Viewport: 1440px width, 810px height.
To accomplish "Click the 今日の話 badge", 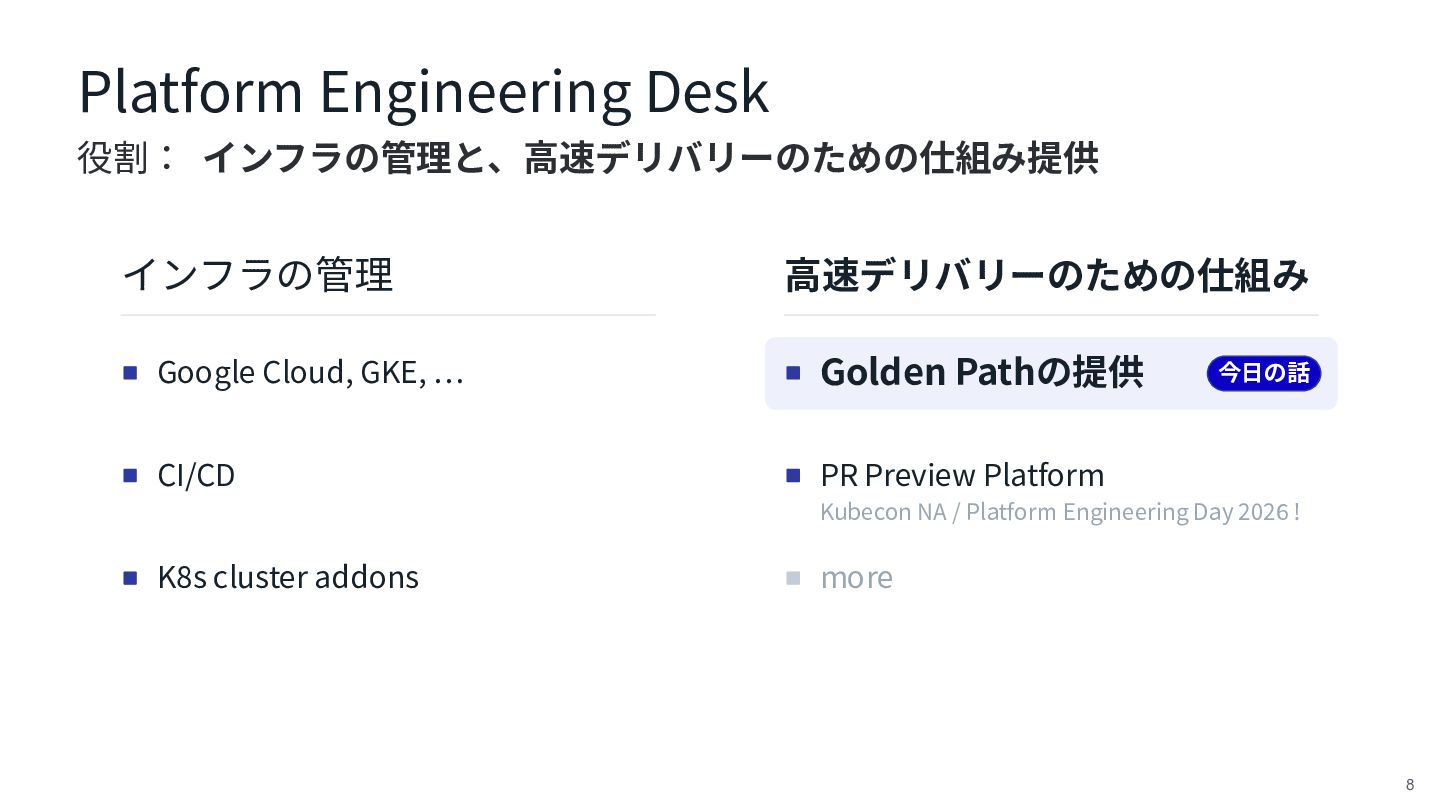I will tap(1264, 373).
